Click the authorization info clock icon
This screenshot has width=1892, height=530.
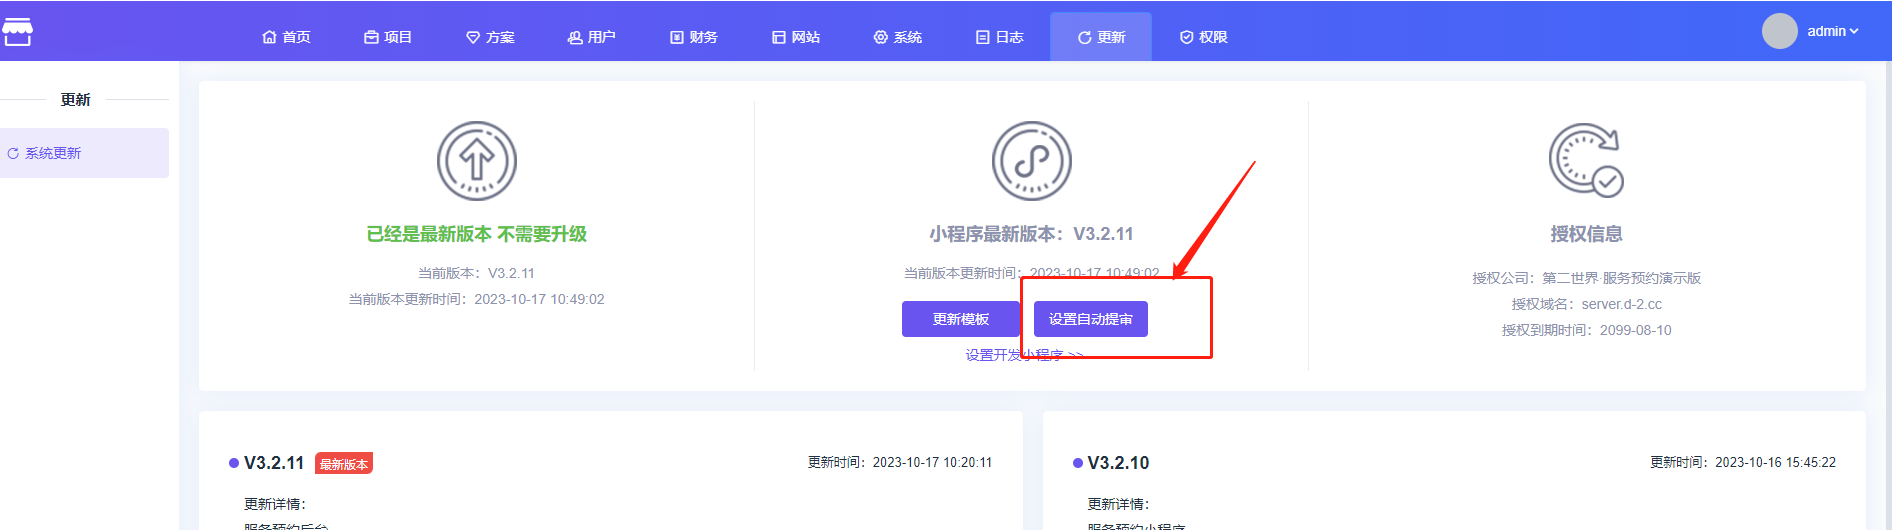tap(1586, 160)
